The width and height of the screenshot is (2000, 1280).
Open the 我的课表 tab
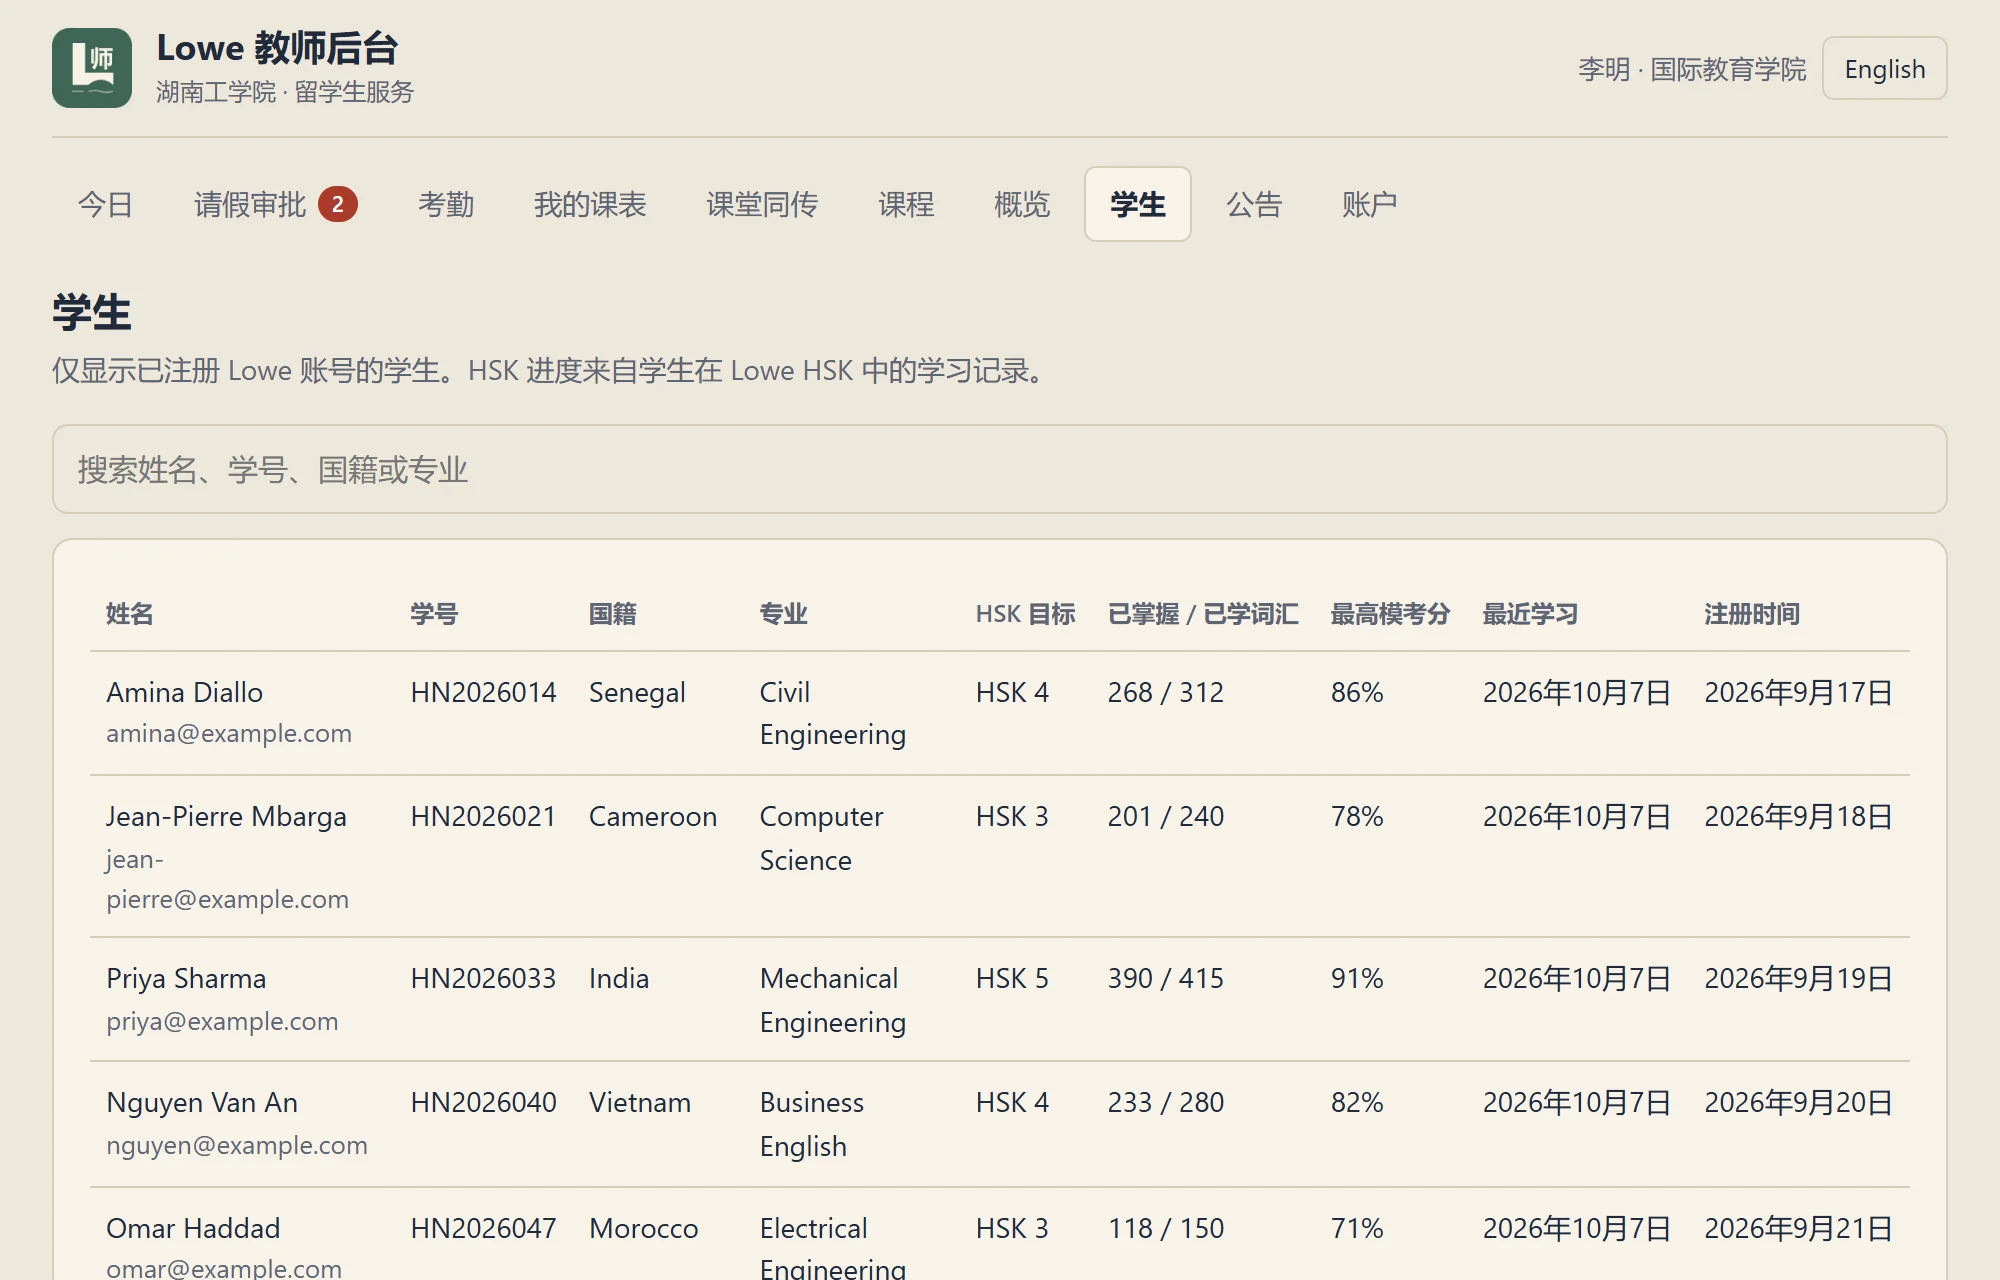point(590,204)
